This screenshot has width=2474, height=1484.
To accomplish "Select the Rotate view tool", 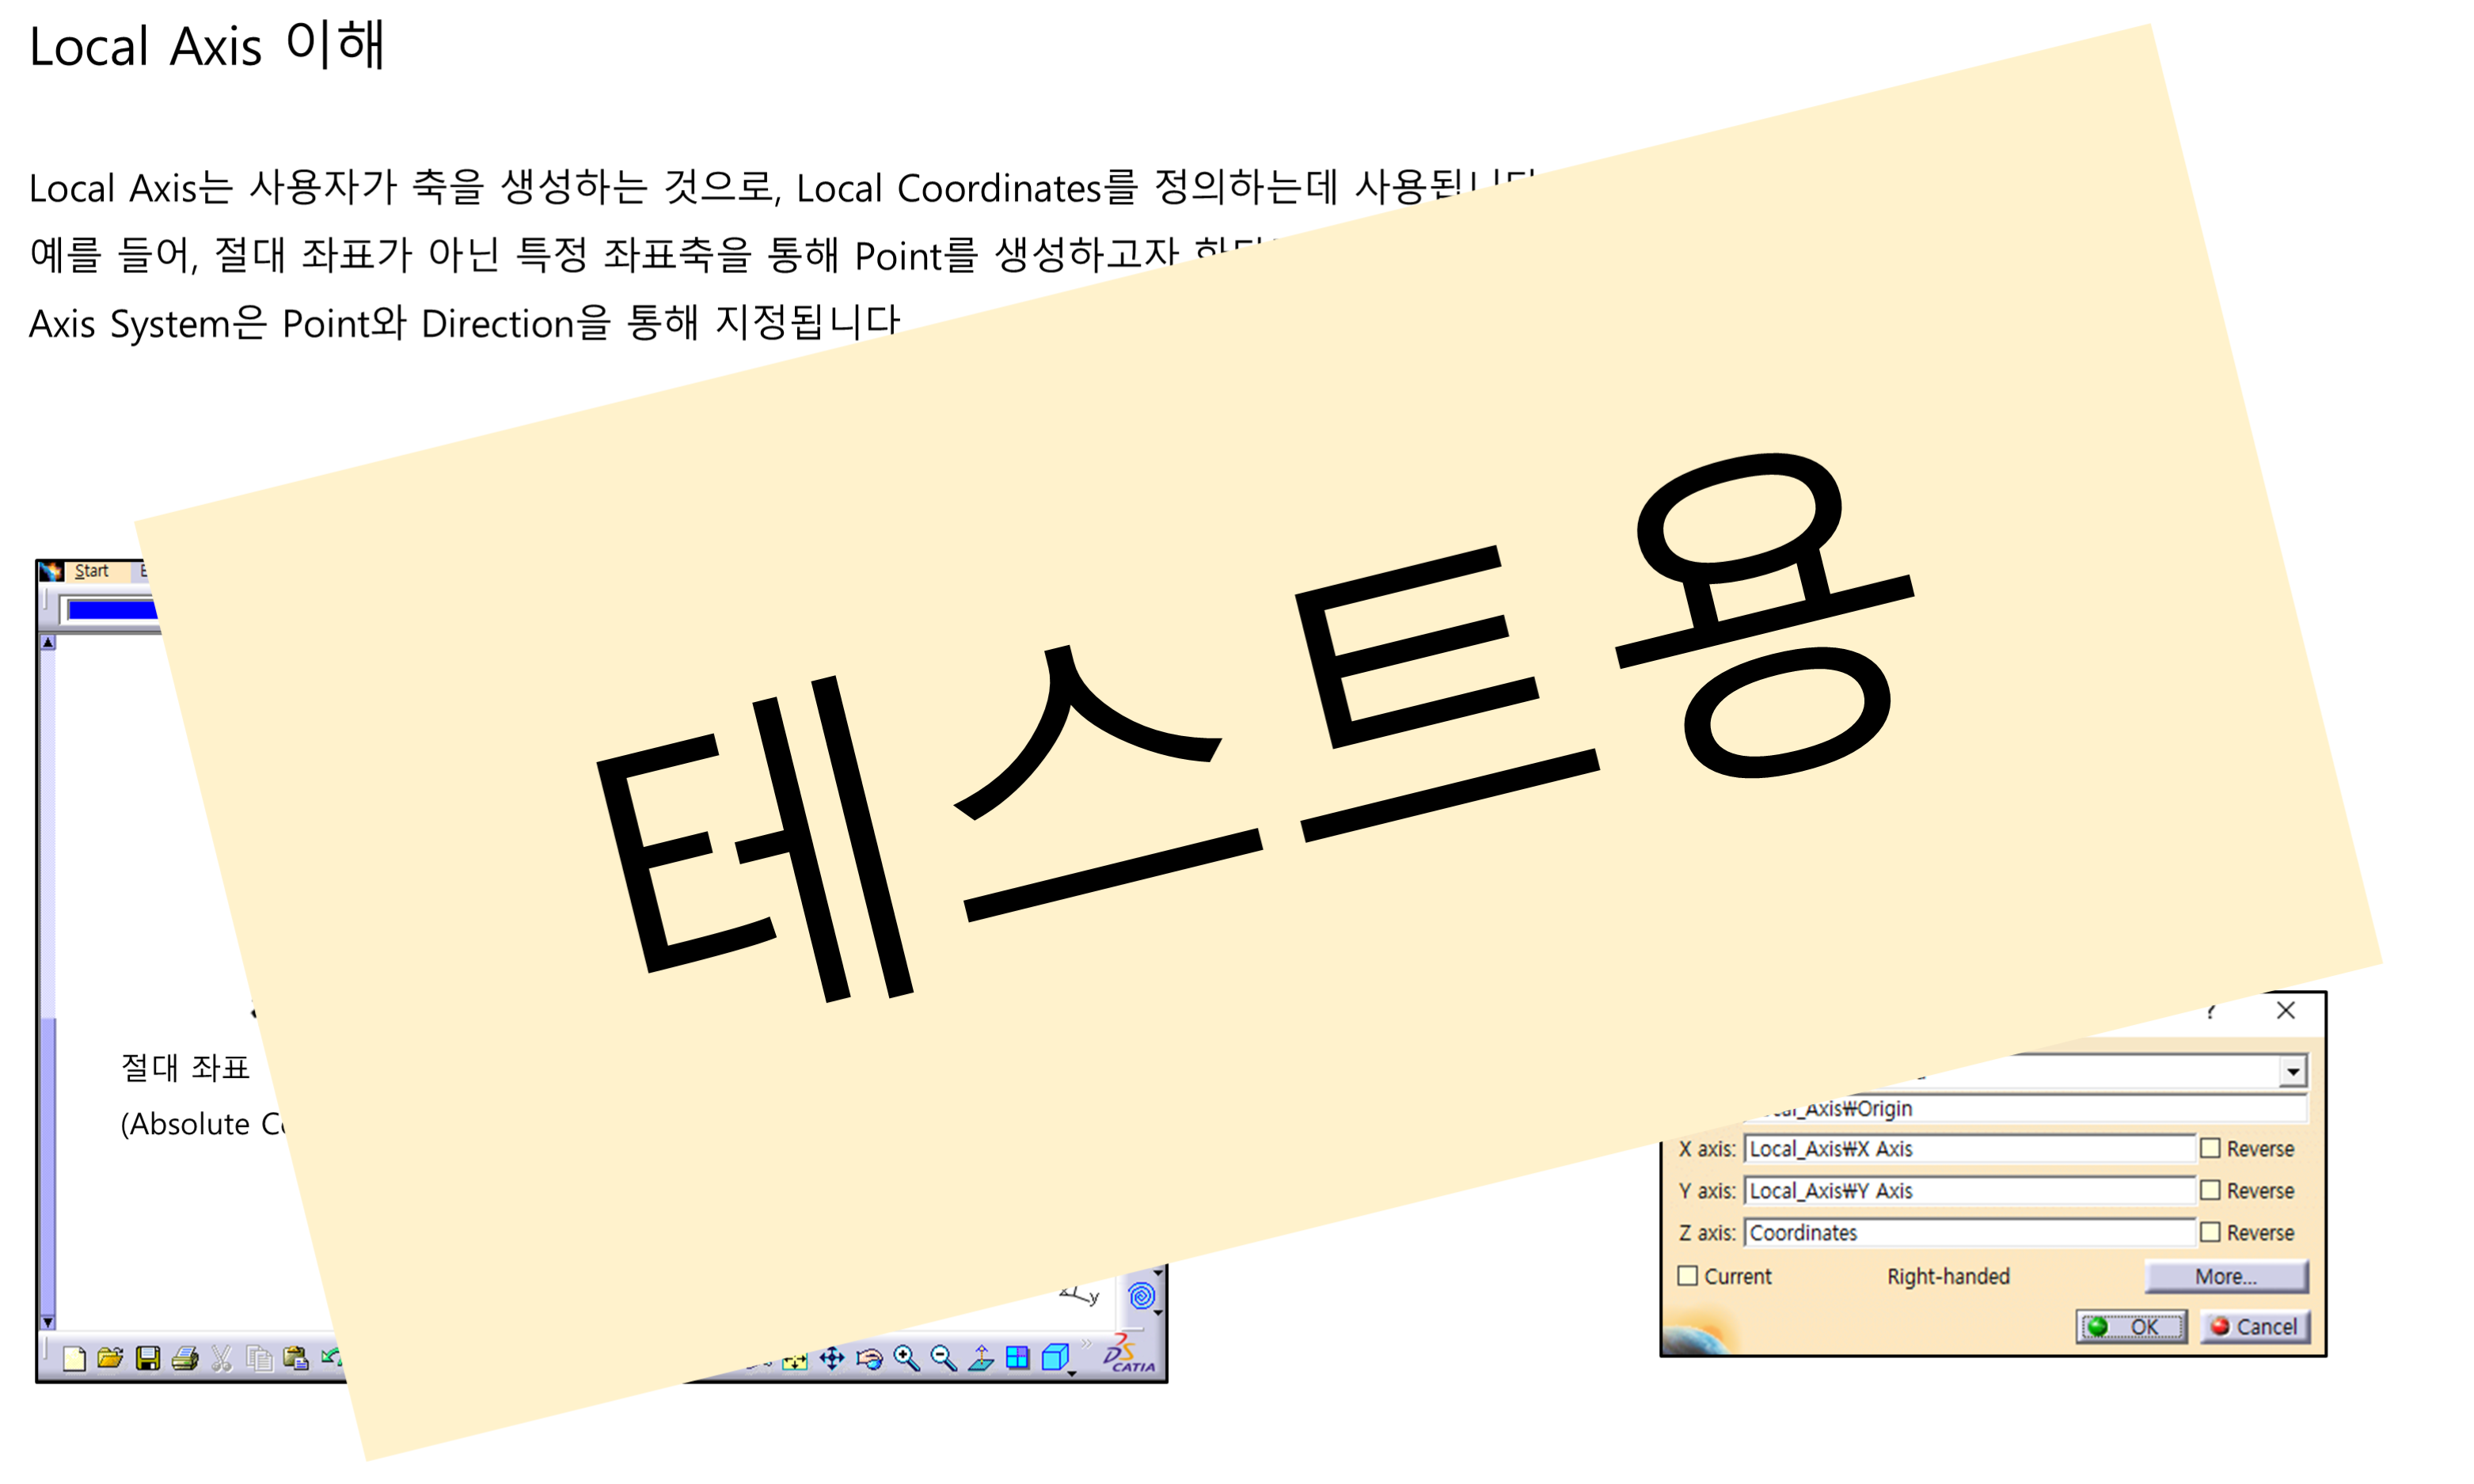I will pyautogui.click(x=870, y=1358).
